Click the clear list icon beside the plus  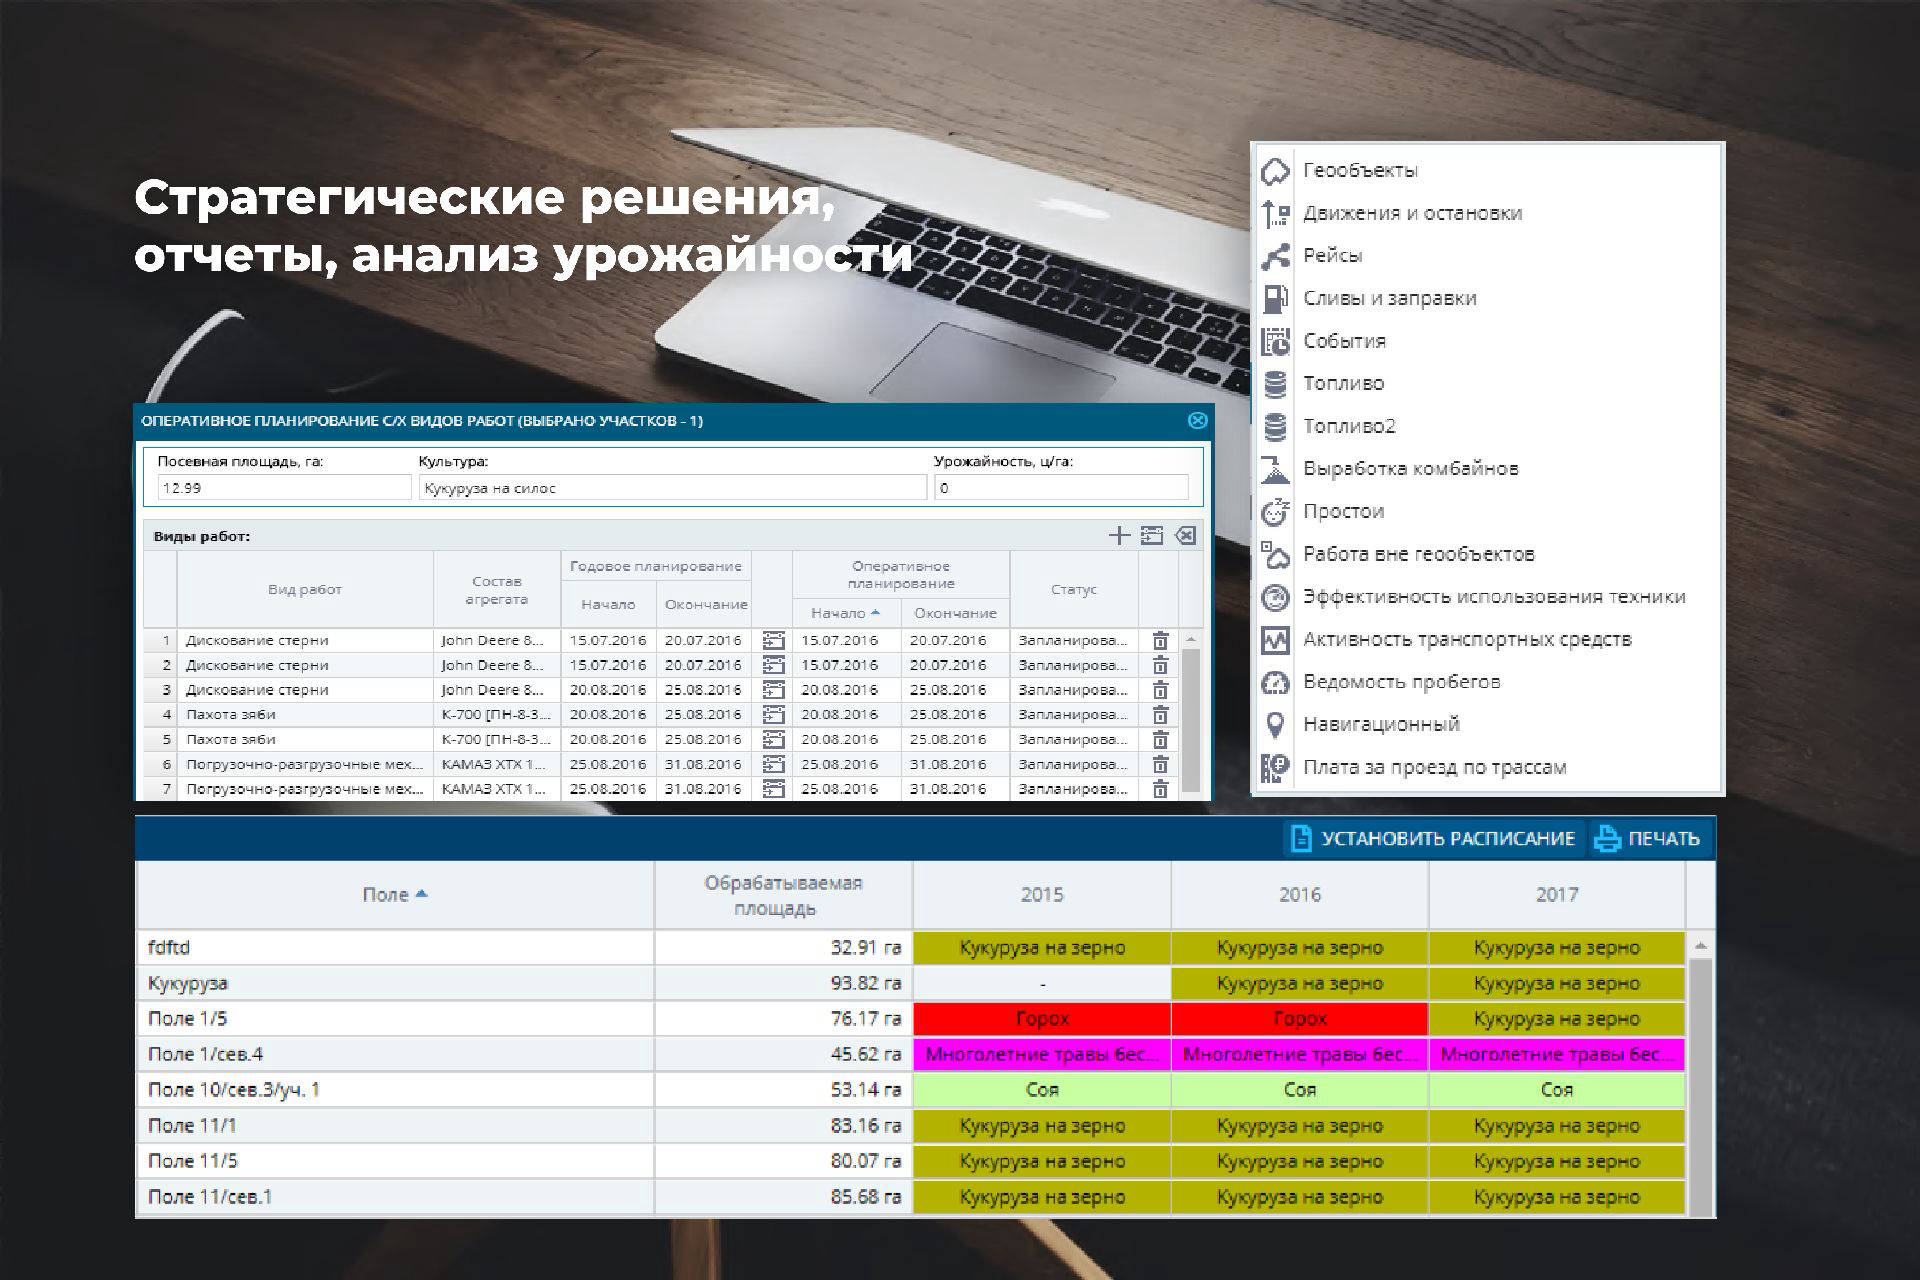click(x=1185, y=536)
